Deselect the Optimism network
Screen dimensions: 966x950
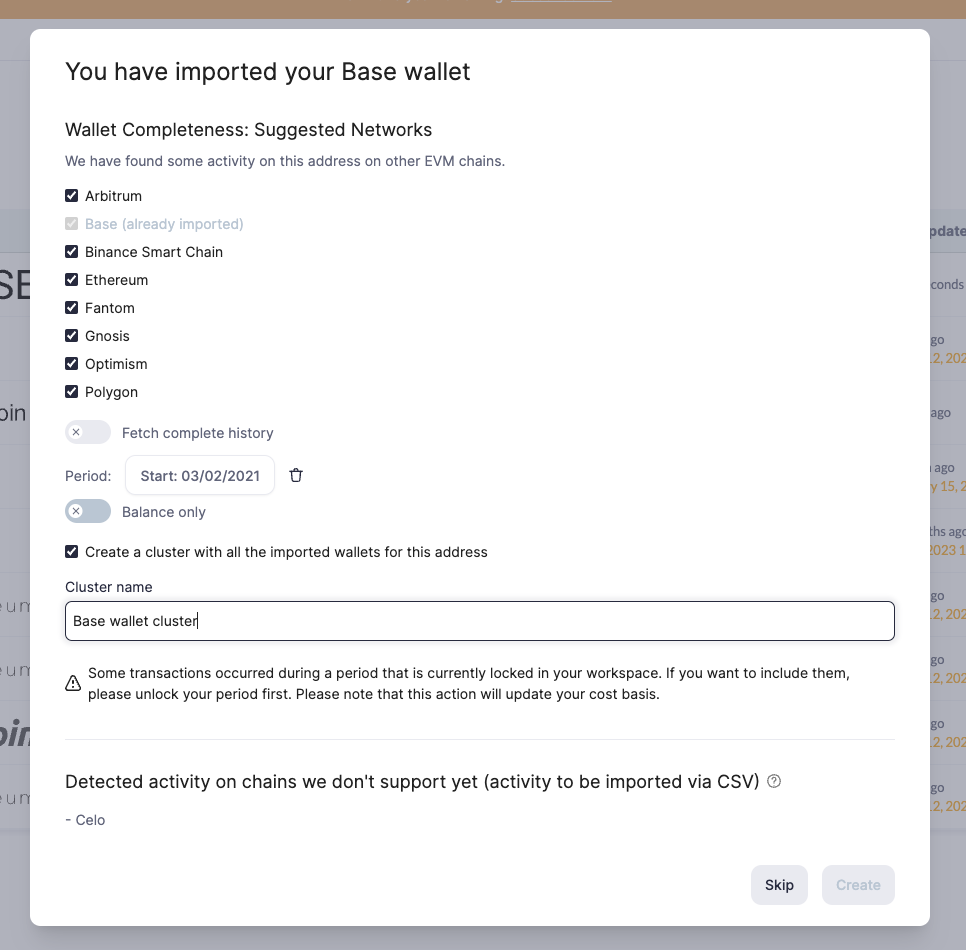coord(71,363)
